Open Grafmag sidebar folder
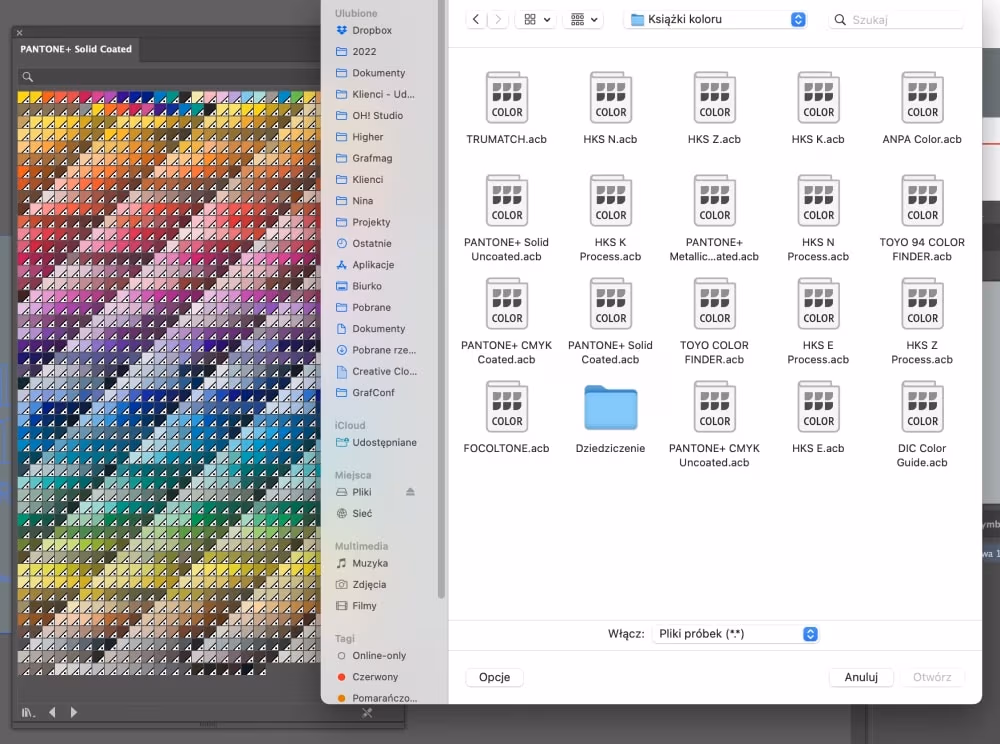The width and height of the screenshot is (1000, 744). (372, 158)
